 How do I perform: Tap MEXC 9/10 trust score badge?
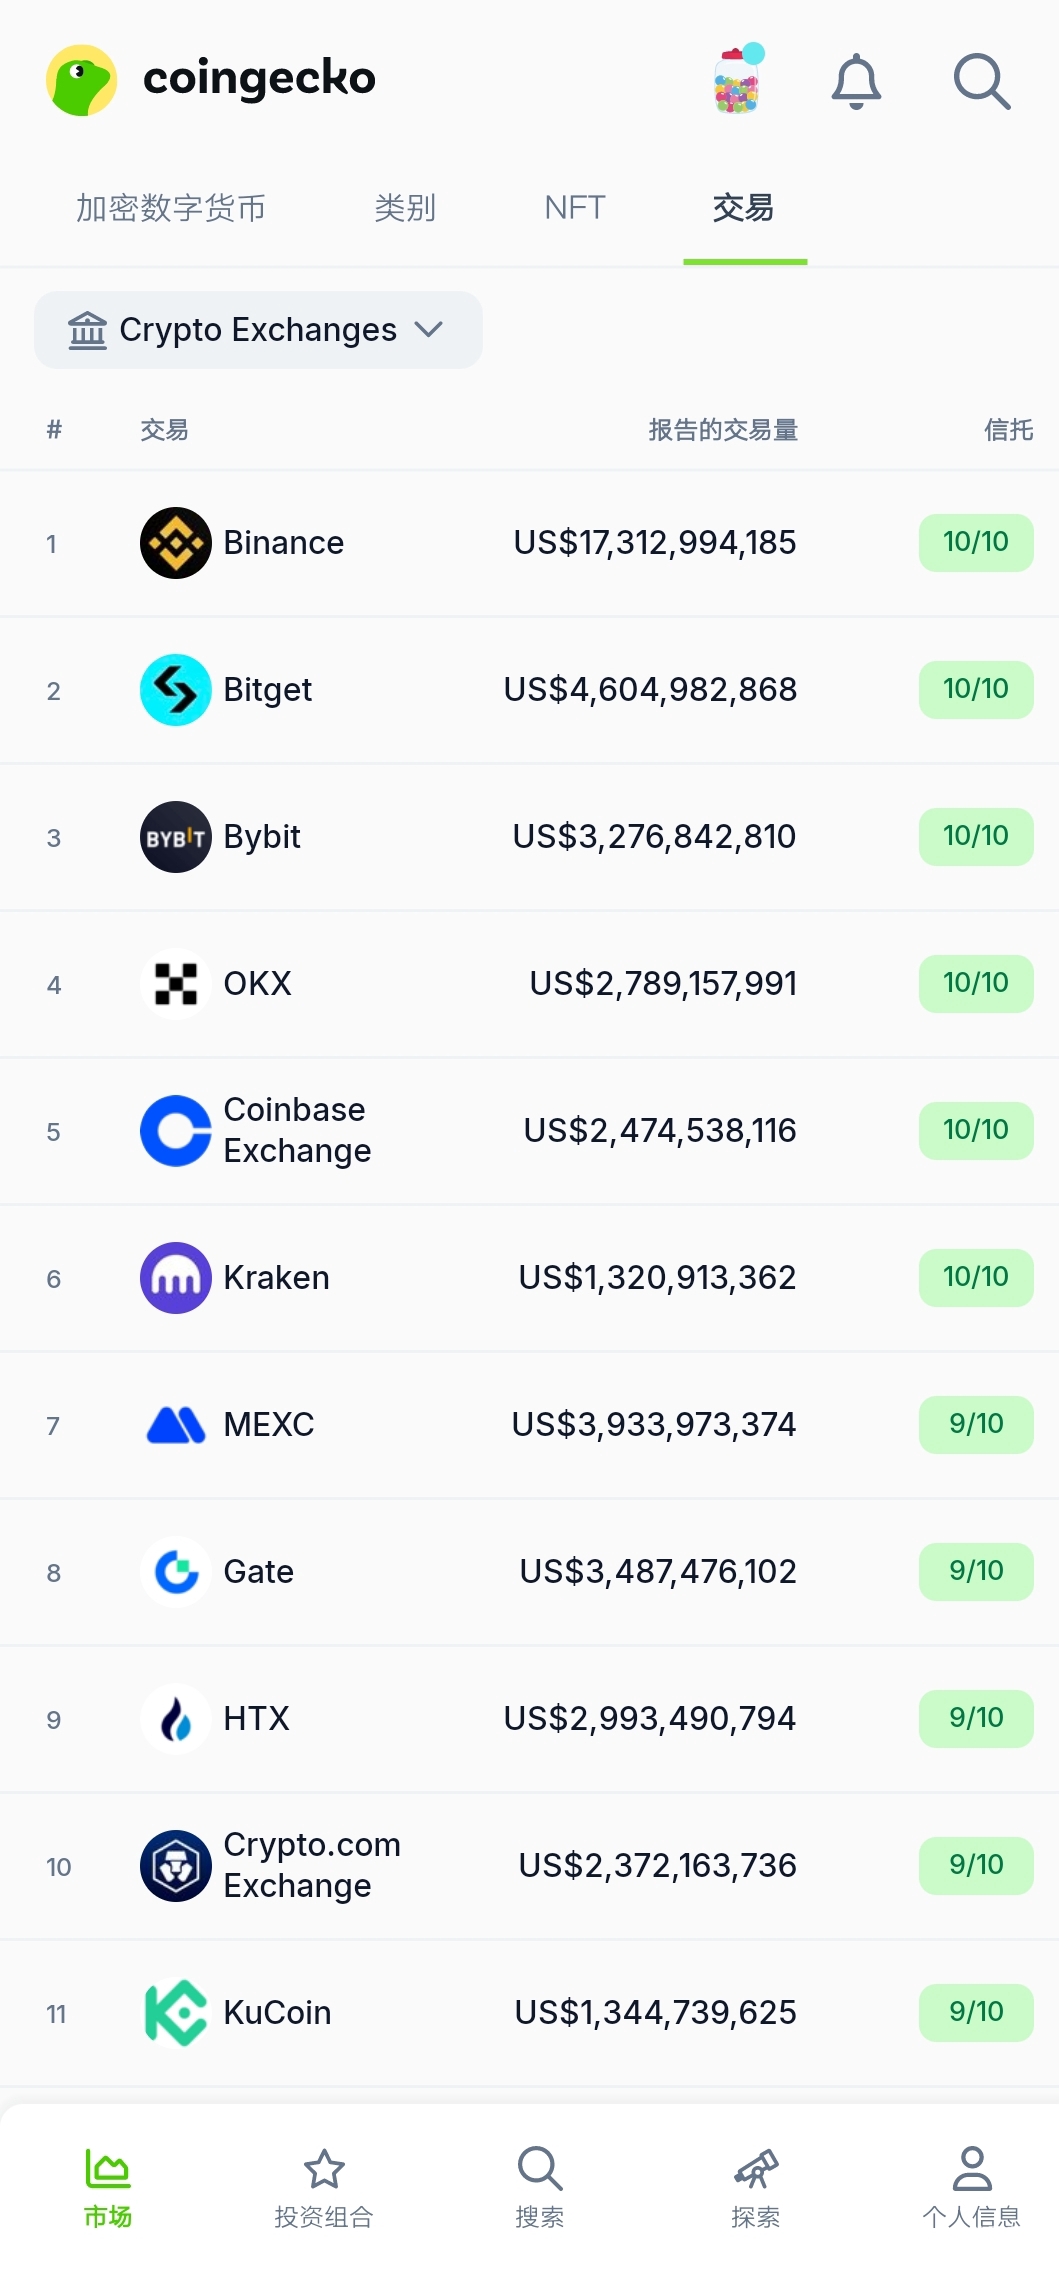pos(976,1424)
